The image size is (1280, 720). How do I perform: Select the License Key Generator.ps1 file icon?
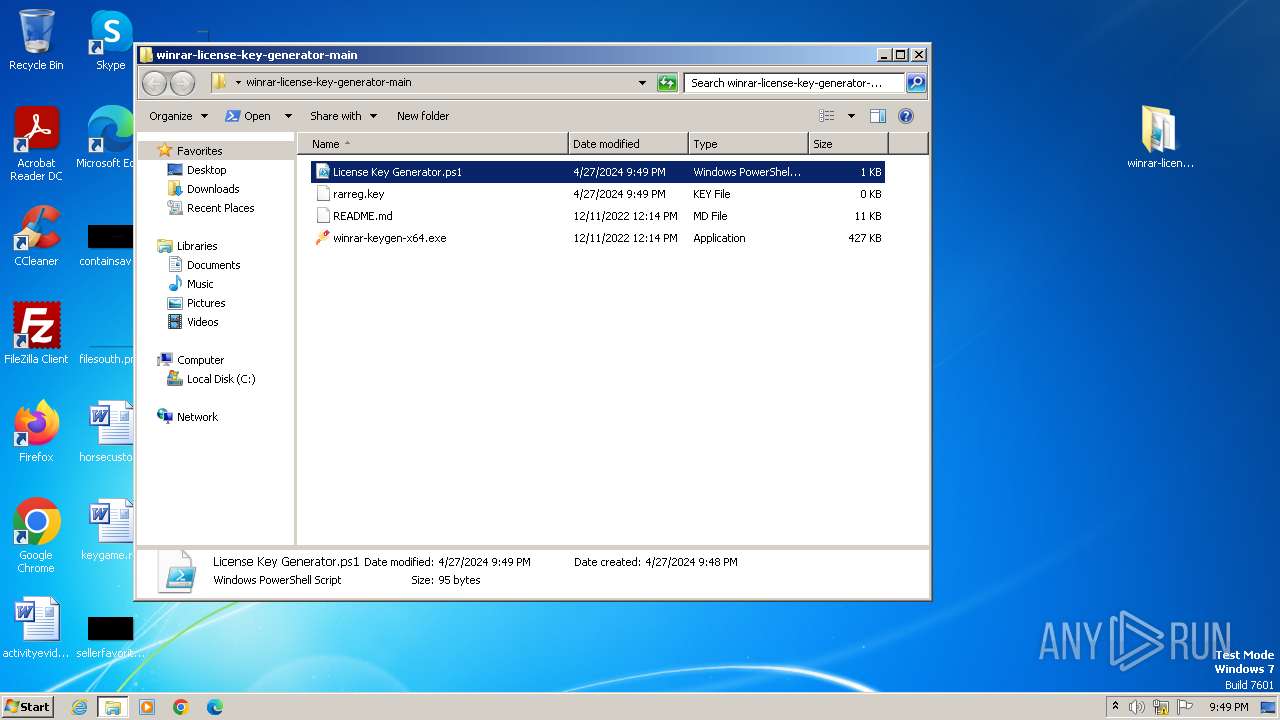pos(323,172)
